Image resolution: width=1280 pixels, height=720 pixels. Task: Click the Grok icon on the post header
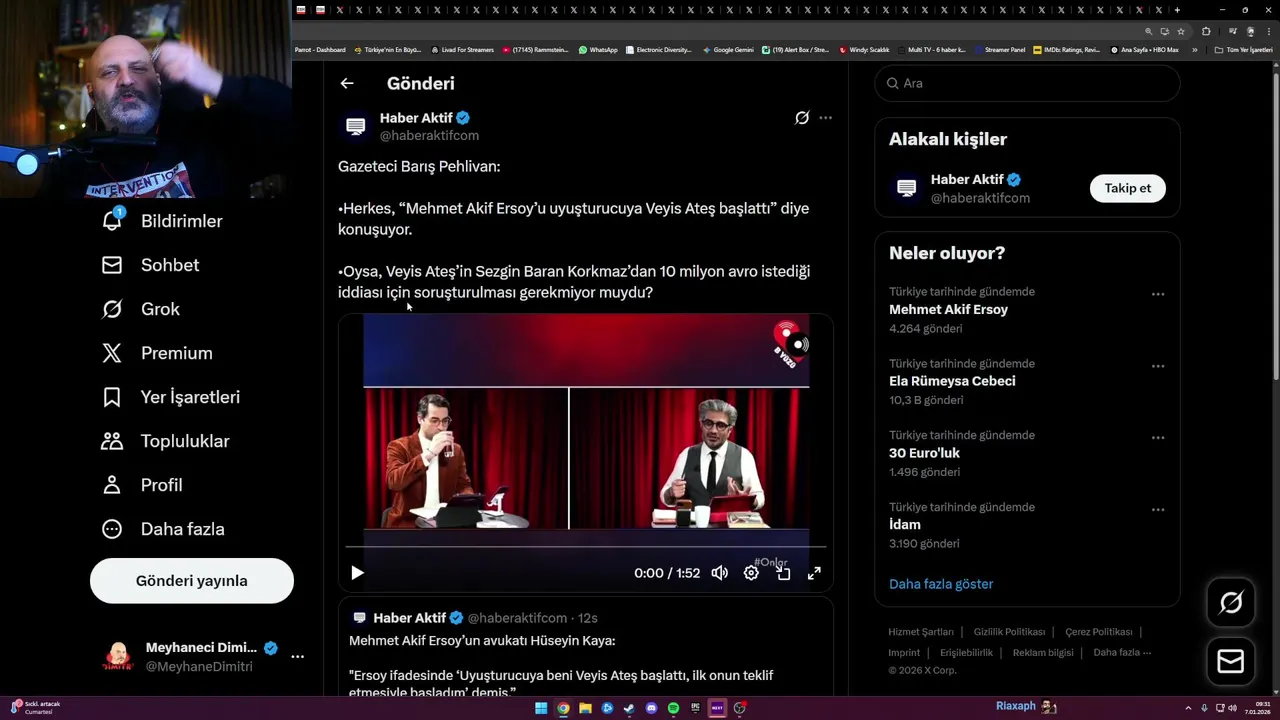[x=802, y=118]
